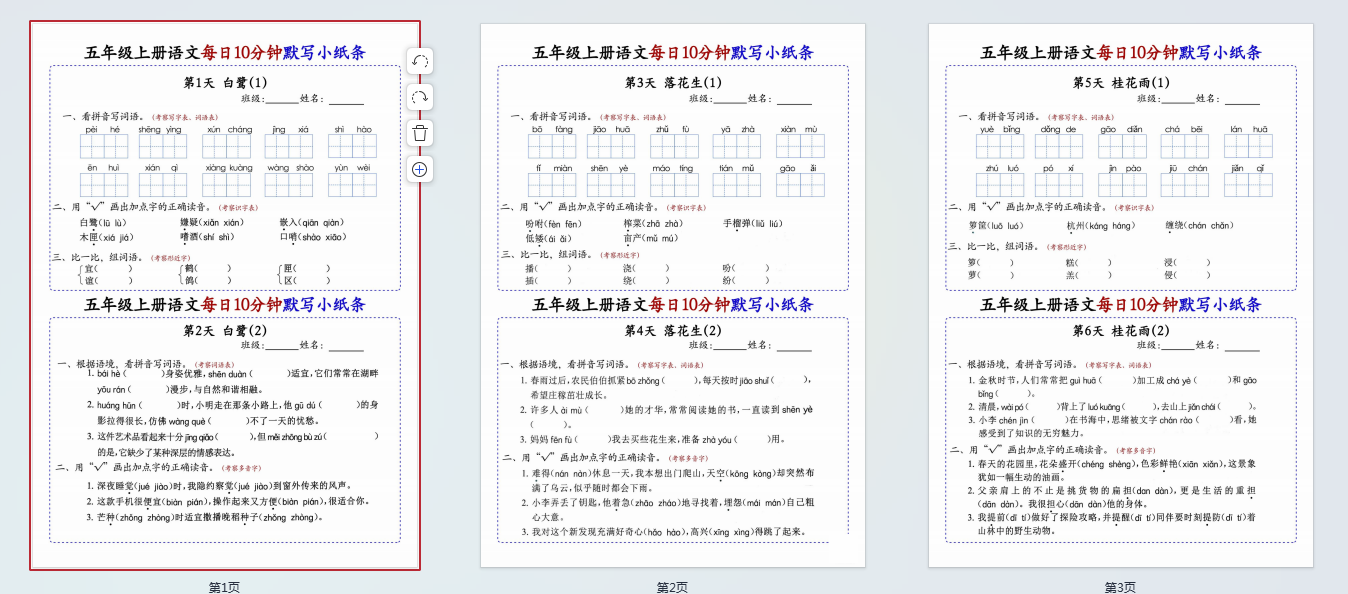Click the 第1页 page label
Viewport: 1348px width, 594px height.
225,587
